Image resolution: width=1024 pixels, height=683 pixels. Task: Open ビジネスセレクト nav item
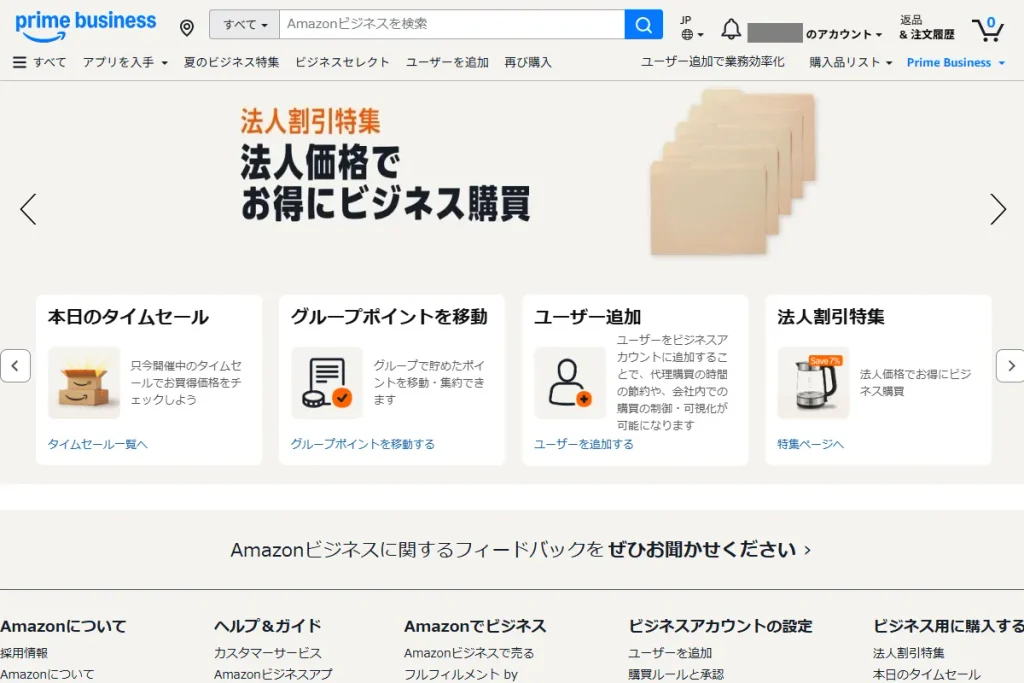pos(342,62)
